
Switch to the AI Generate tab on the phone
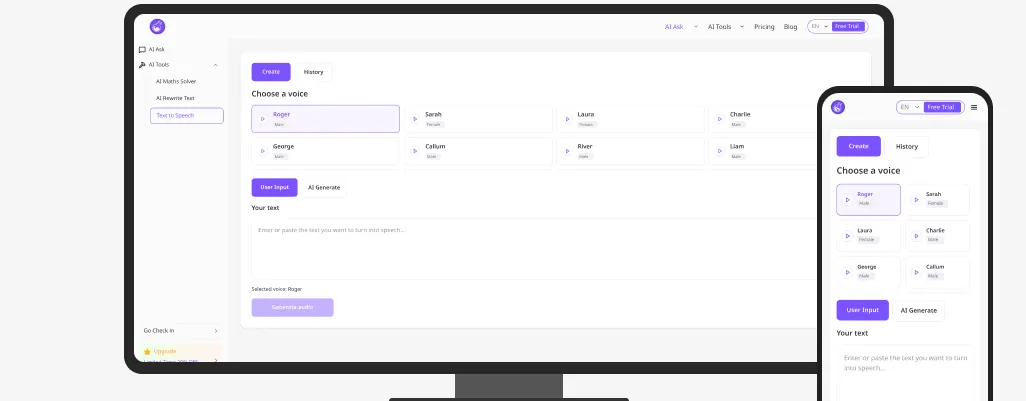coord(919,311)
